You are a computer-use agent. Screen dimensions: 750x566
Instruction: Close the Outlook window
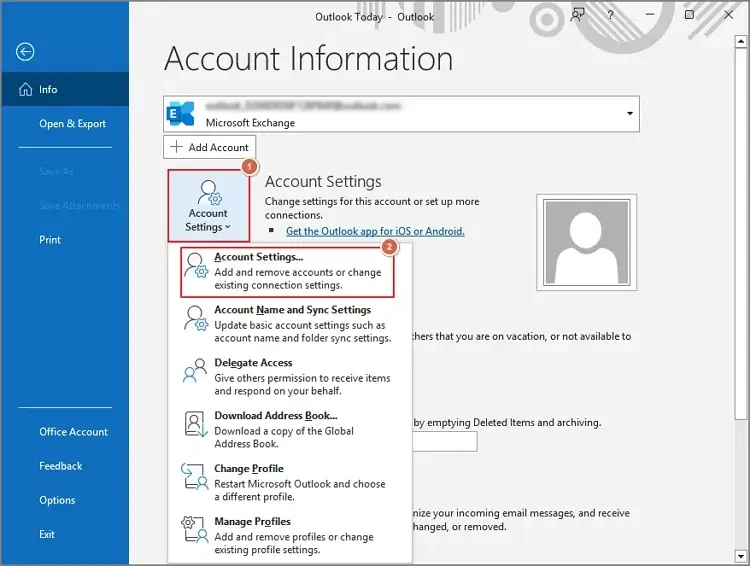[728, 15]
